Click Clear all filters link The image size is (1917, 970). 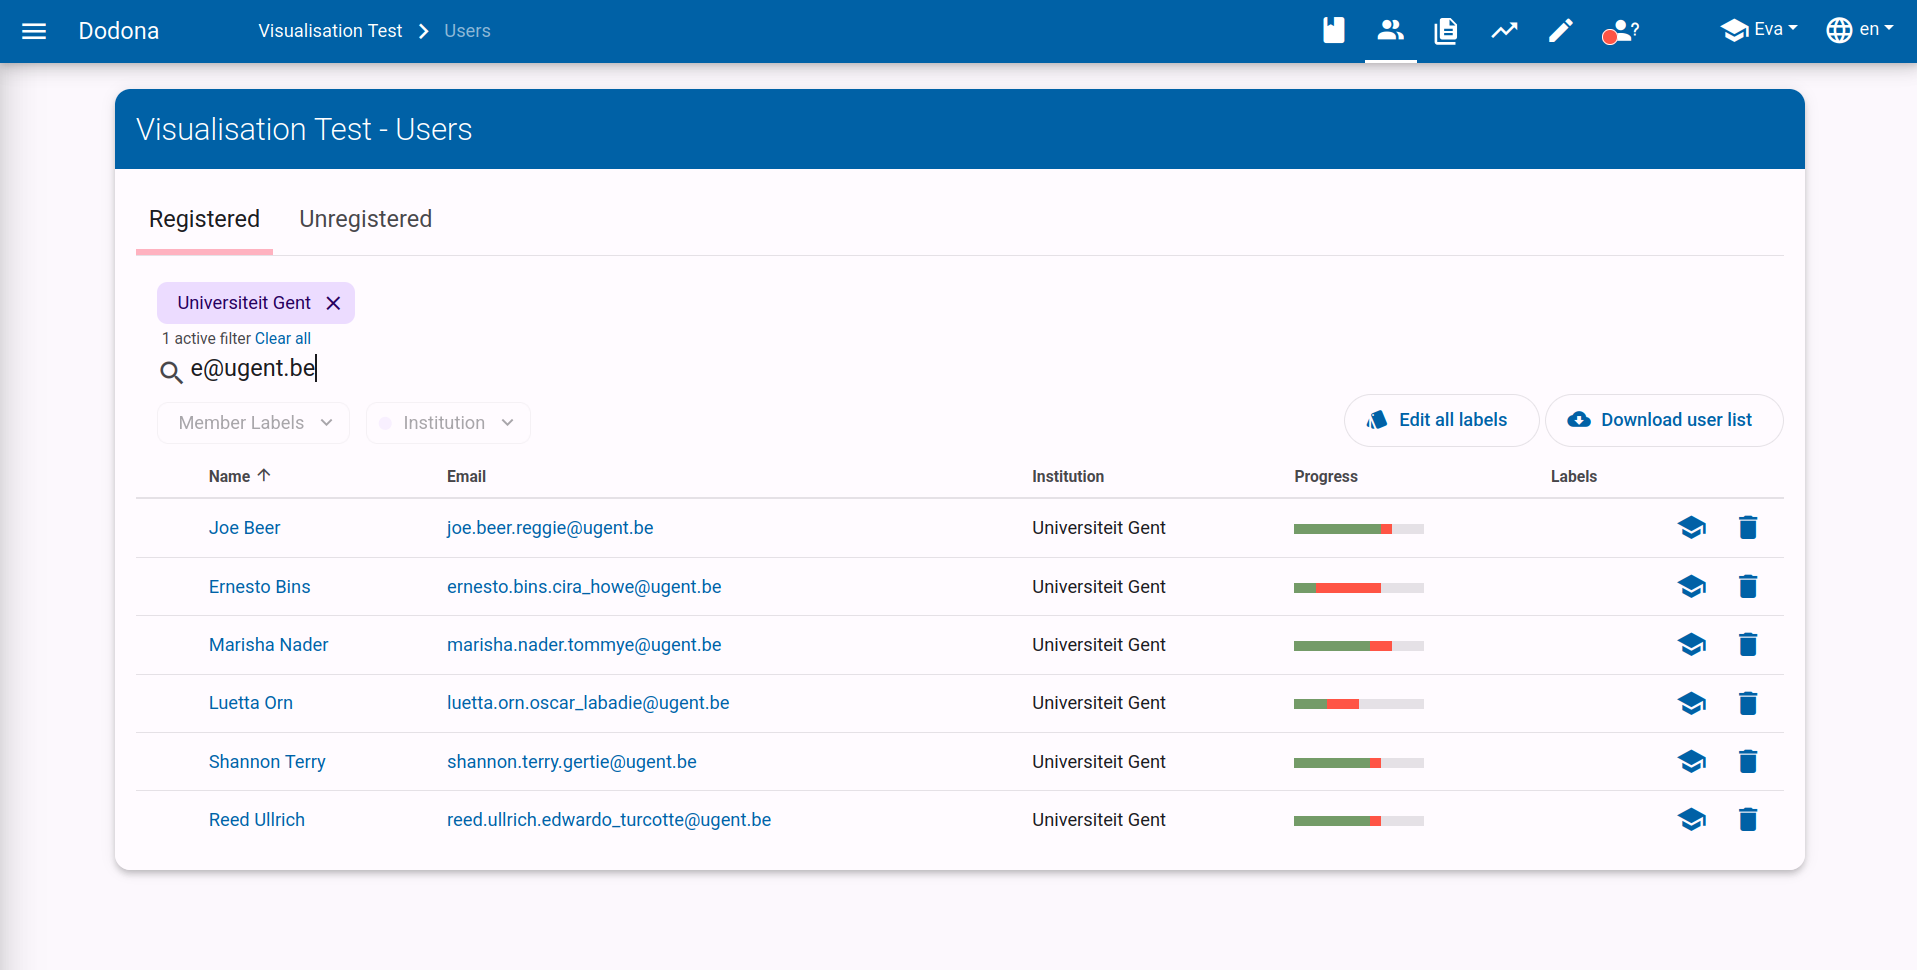pos(283,339)
